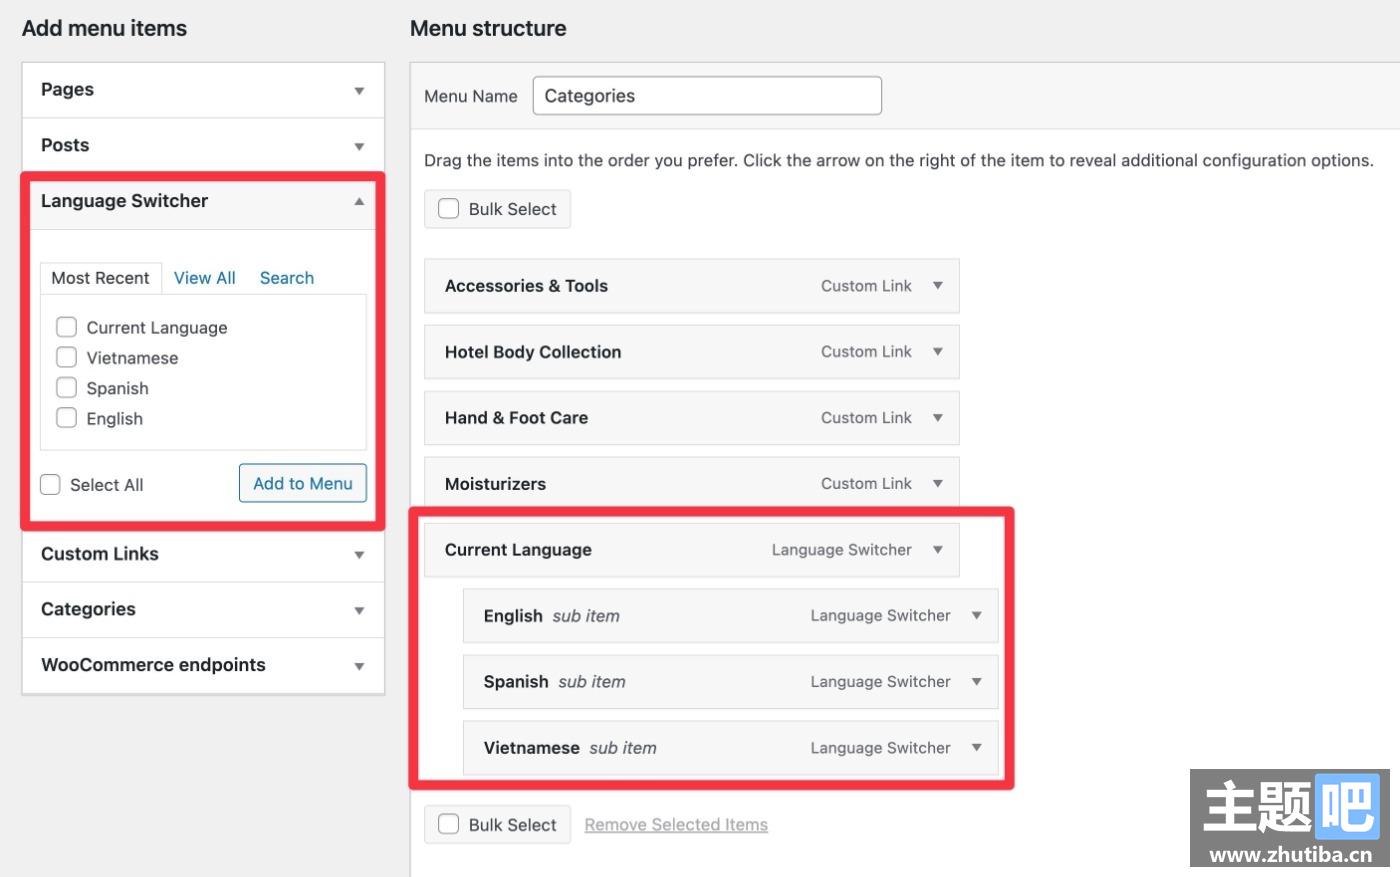Open Hotel Body Collection item settings arrow

pyautogui.click(x=937, y=352)
